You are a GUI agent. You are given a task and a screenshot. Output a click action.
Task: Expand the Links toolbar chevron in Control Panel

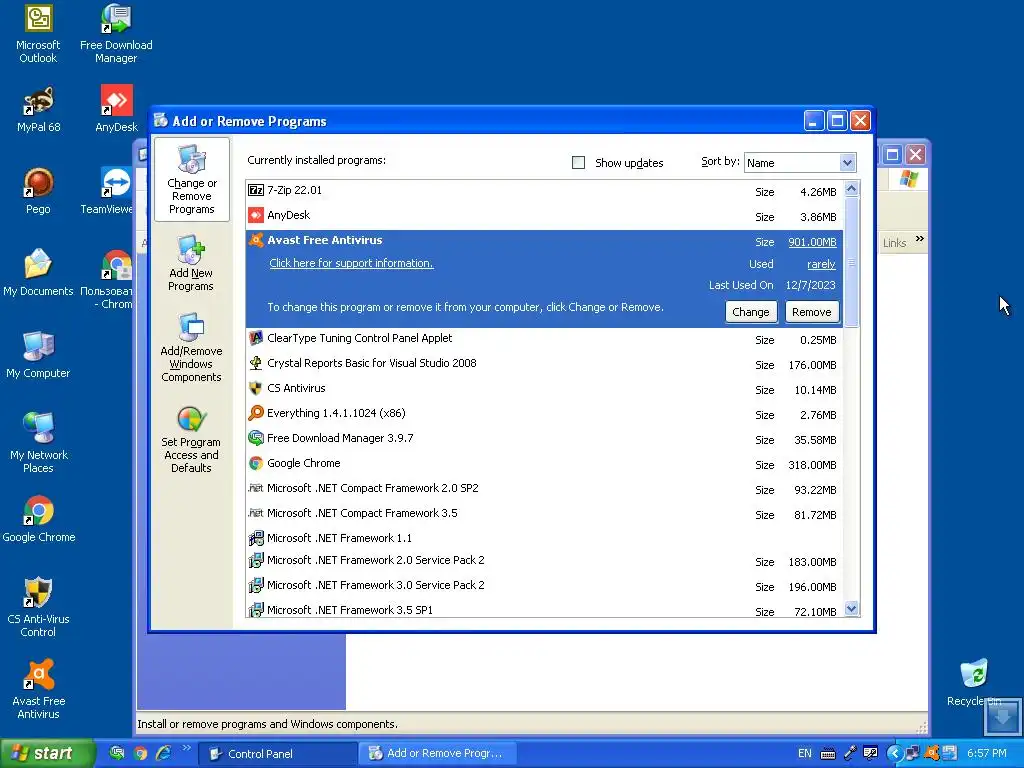pyautogui.click(x=920, y=239)
